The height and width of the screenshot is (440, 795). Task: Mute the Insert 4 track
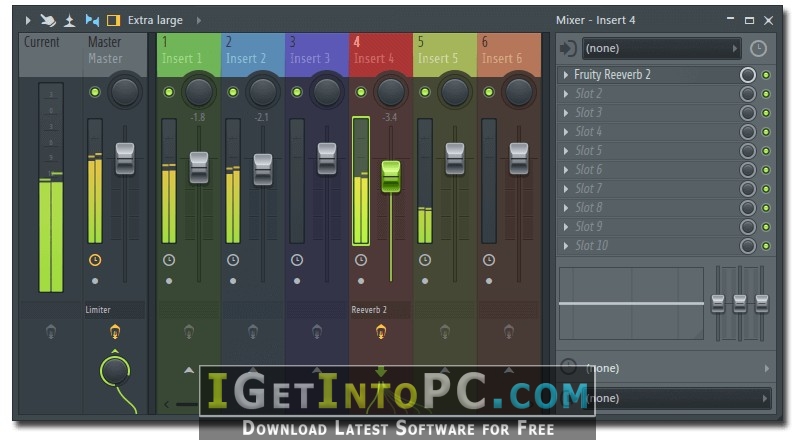coord(360,92)
